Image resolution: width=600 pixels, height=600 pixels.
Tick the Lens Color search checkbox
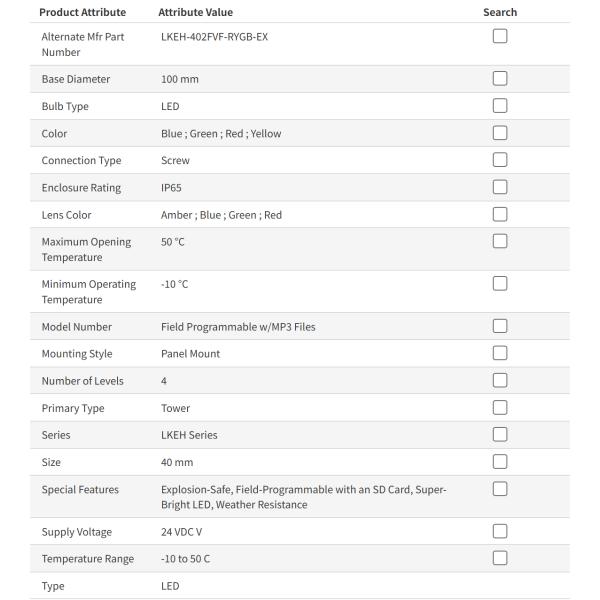(500, 213)
